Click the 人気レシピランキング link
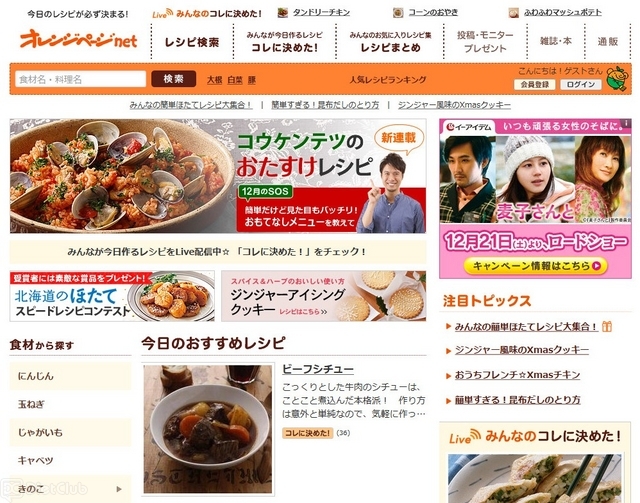Screen dimensions: 640x503 (x=388, y=80)
